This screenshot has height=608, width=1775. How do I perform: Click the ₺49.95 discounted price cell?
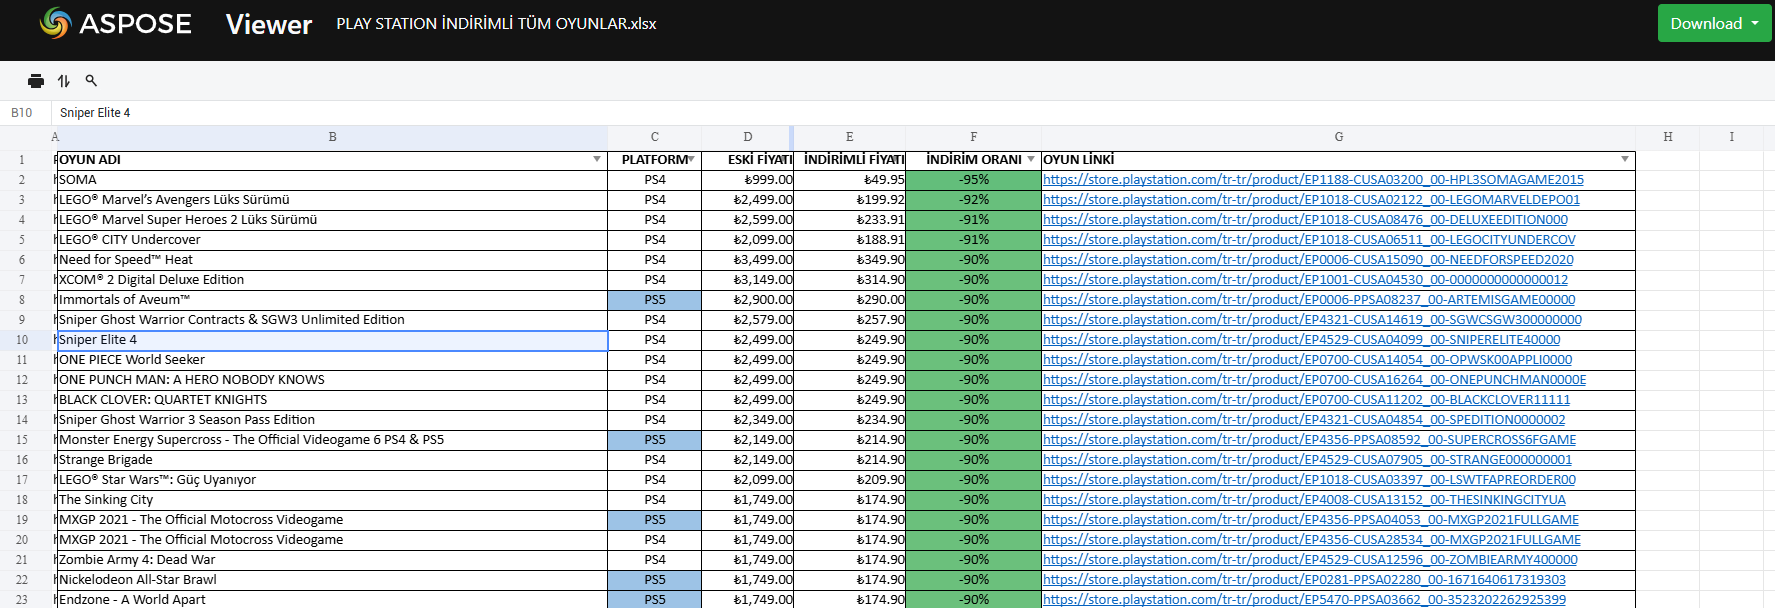tap(850, 180)
